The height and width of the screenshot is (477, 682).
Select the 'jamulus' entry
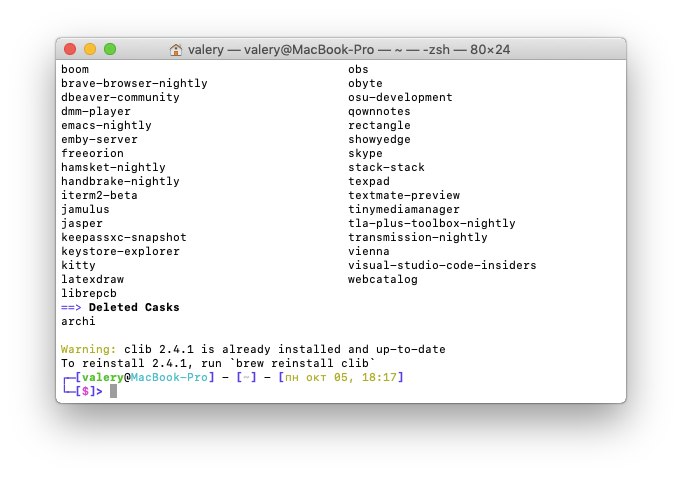click(85, 209)
